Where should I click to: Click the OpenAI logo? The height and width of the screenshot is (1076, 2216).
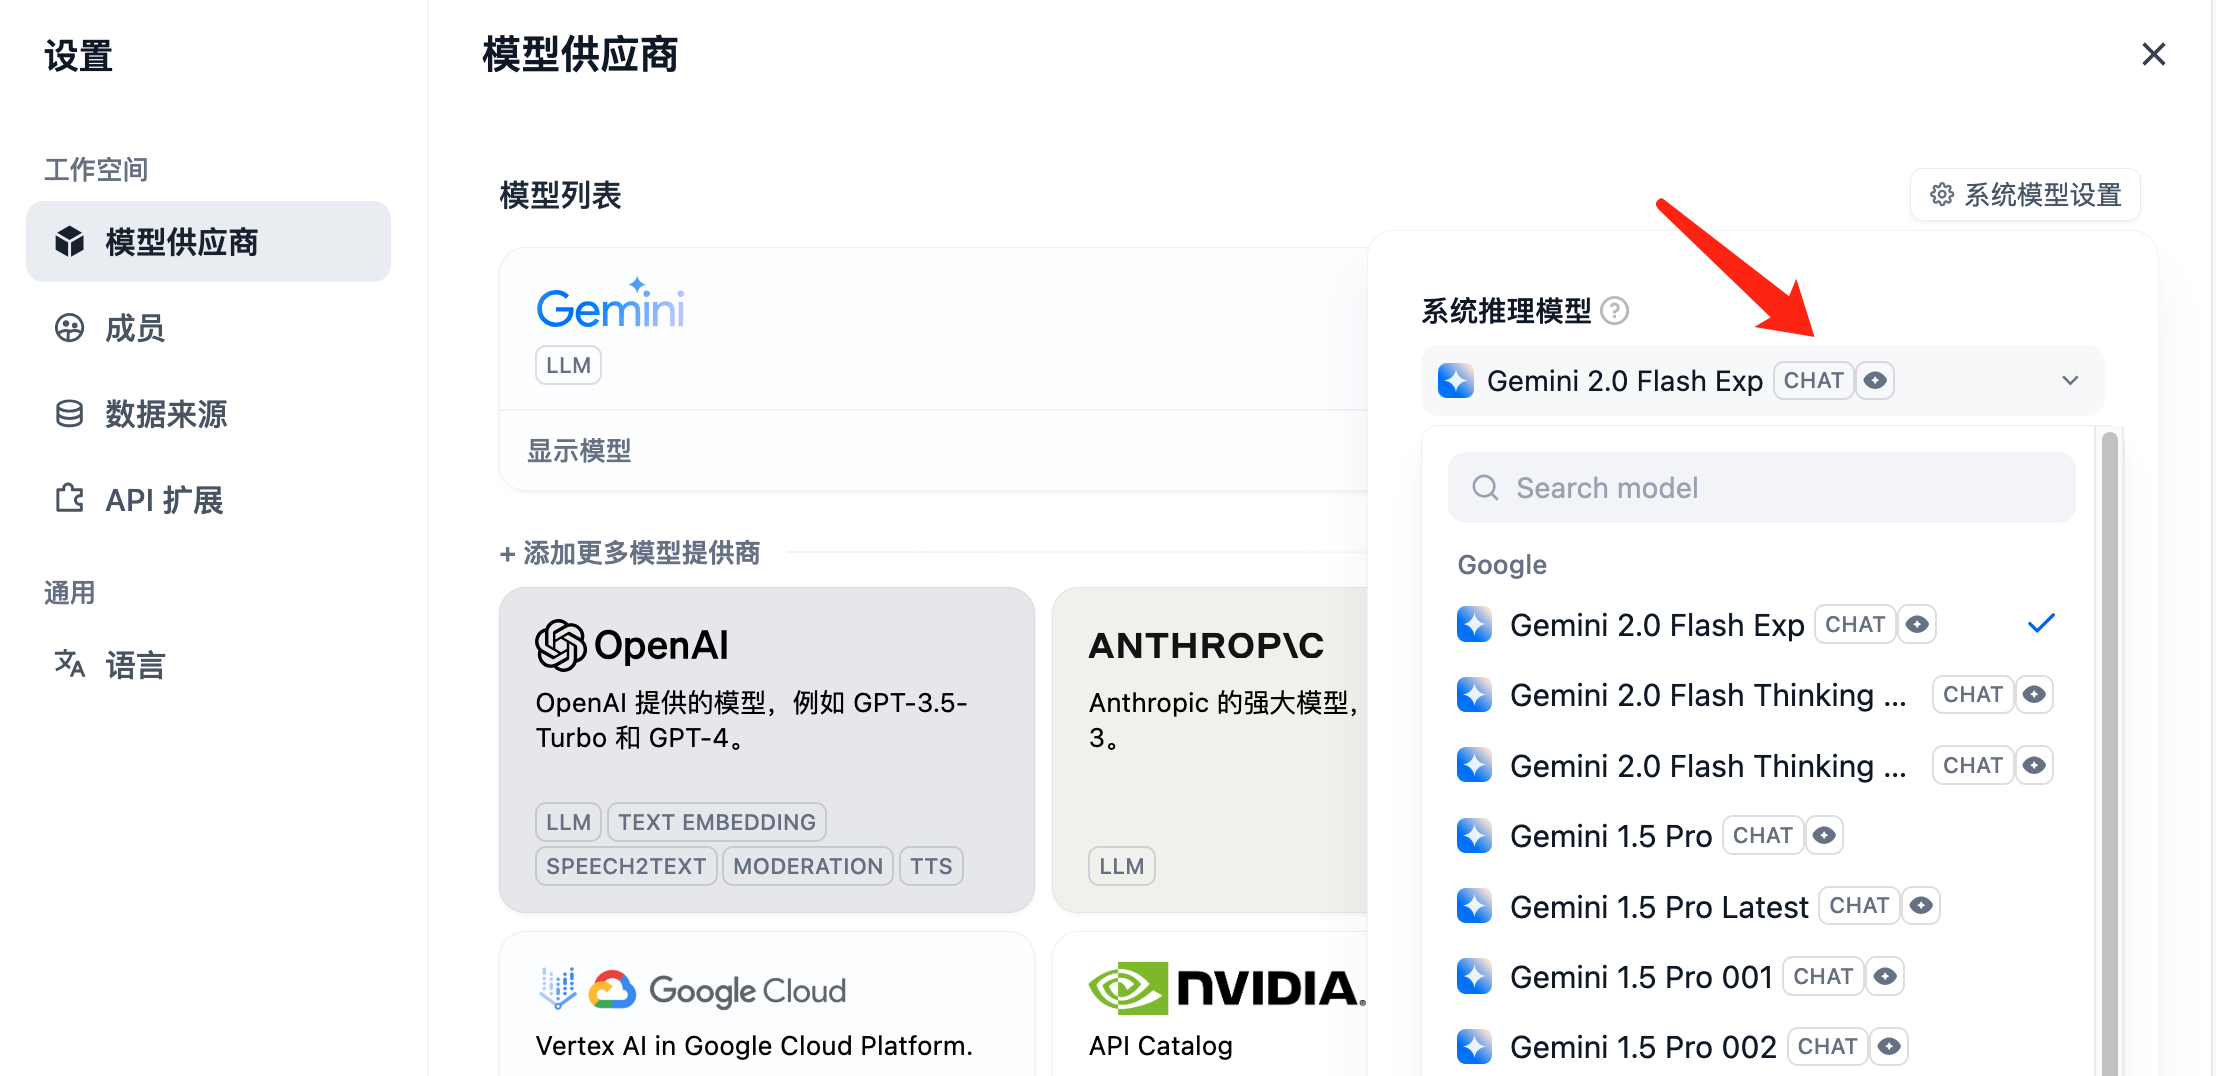pos(632,645)
